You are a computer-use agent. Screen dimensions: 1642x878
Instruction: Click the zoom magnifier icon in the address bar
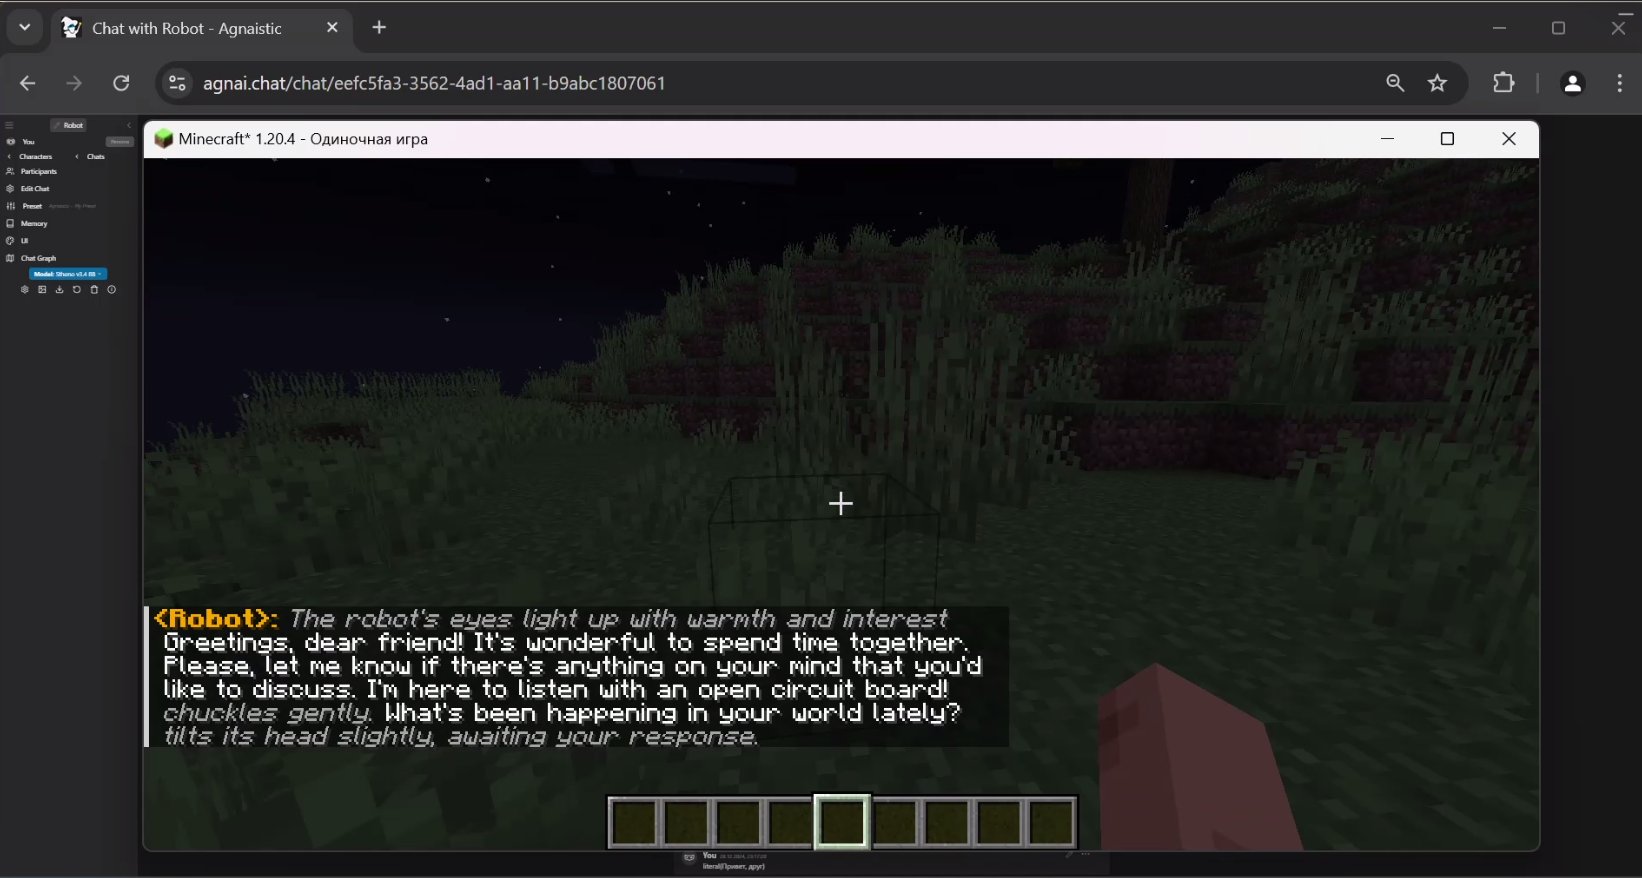coord(1395,83)
